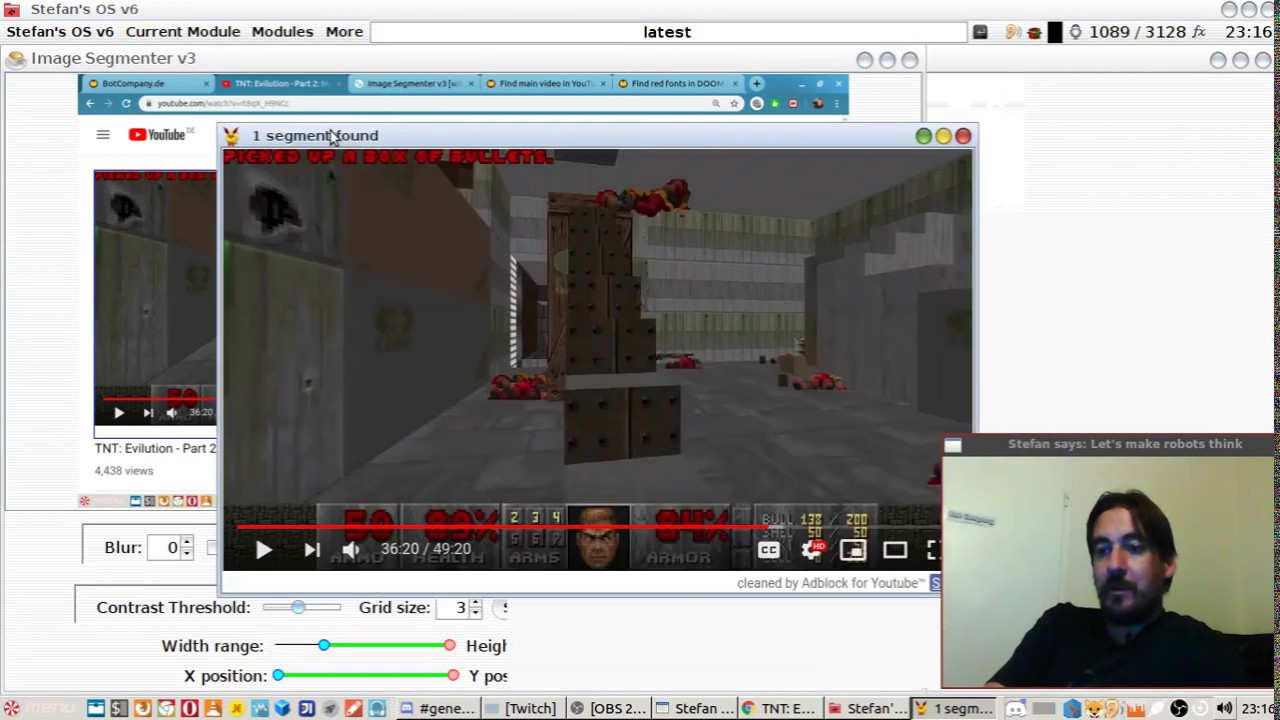Image resolution: width=1280 pixels, height=720 pixels.
Task: Select the Find red fonts in DOOM tab
Action: [678, 84]
